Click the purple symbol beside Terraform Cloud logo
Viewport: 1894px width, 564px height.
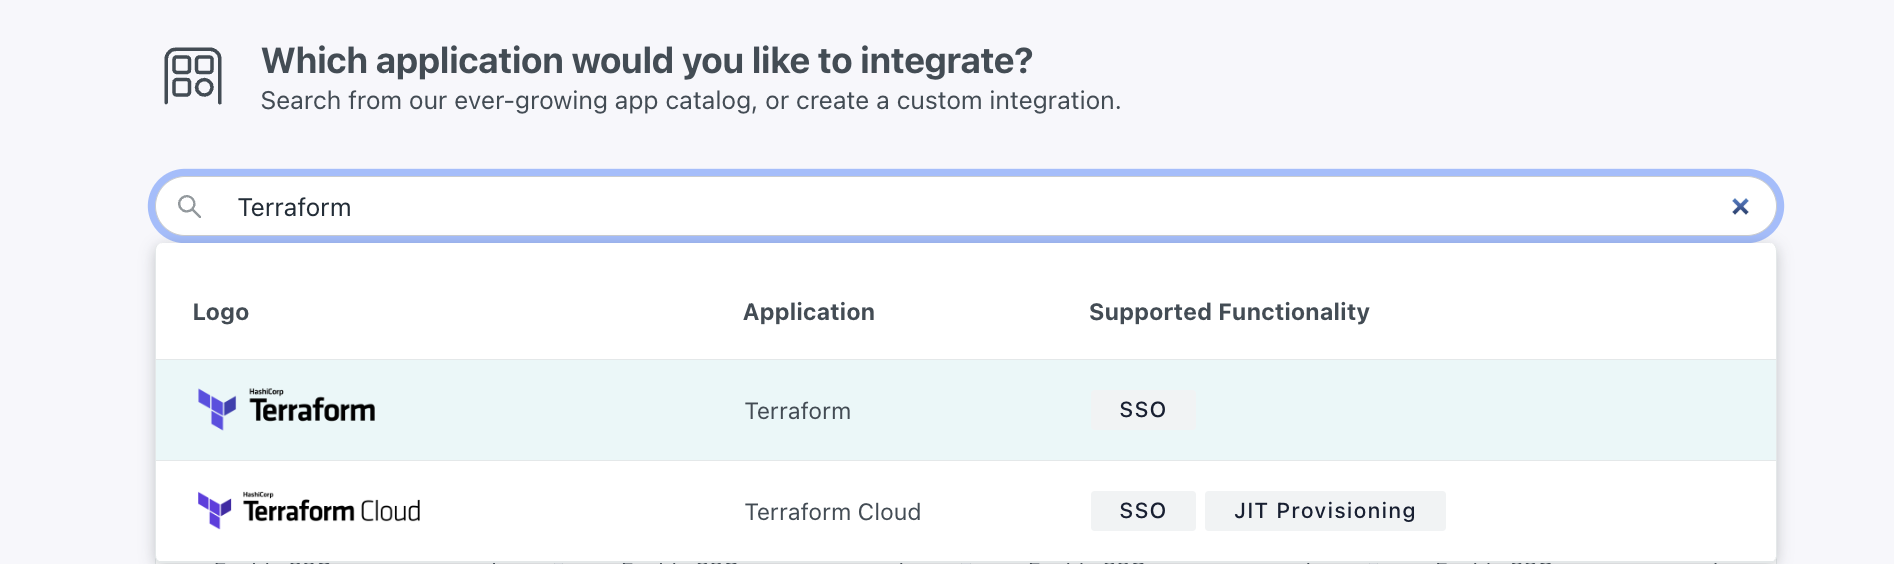point(214,510)
